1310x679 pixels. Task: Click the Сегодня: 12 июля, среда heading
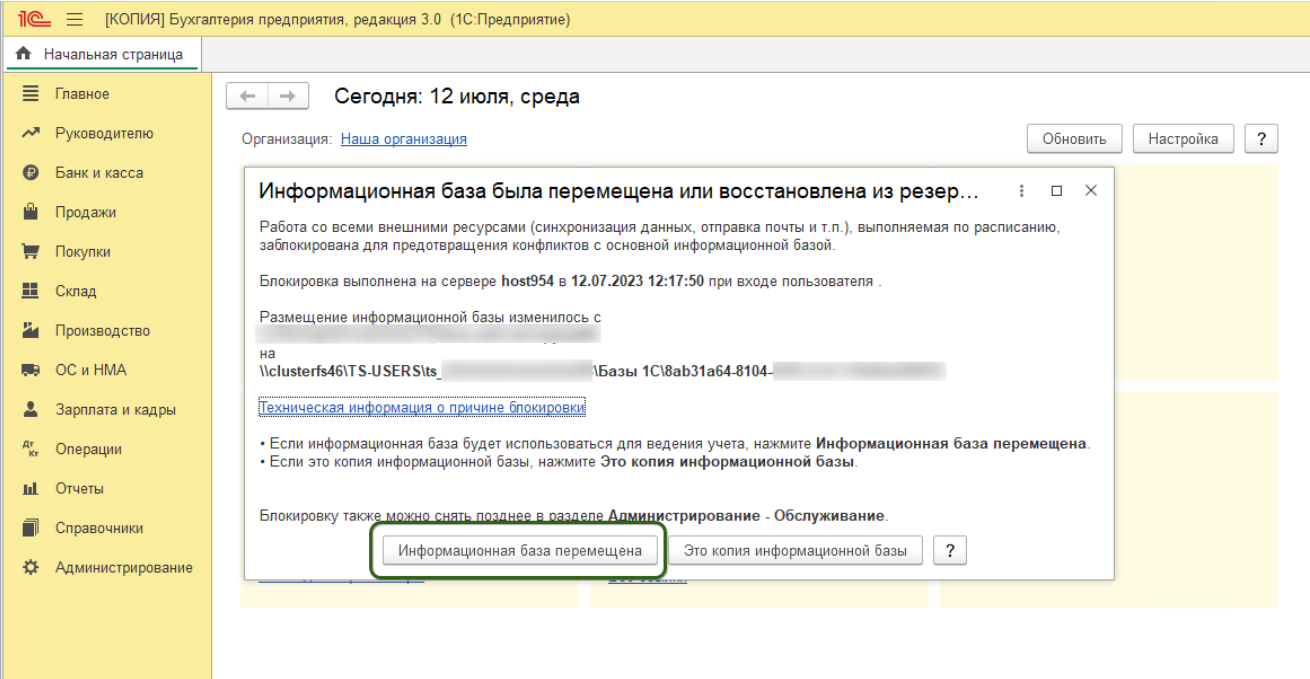point(457,97)
